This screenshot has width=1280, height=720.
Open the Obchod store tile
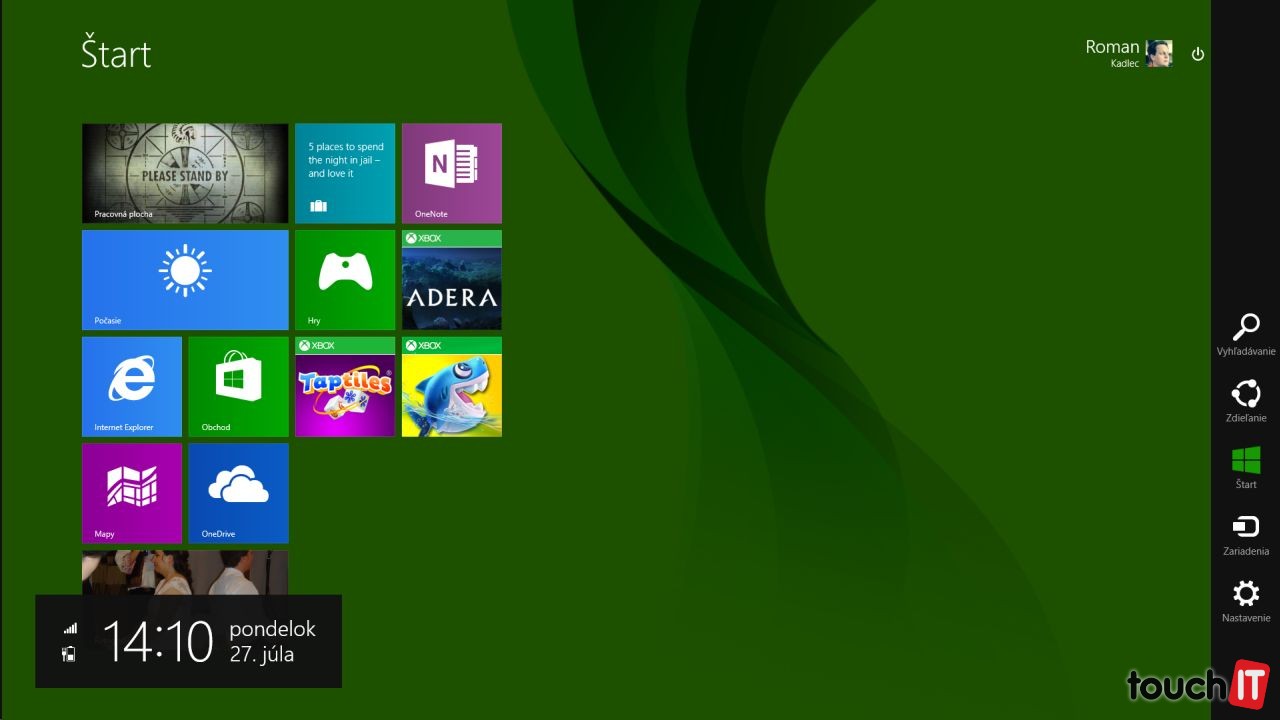[238, 386]
